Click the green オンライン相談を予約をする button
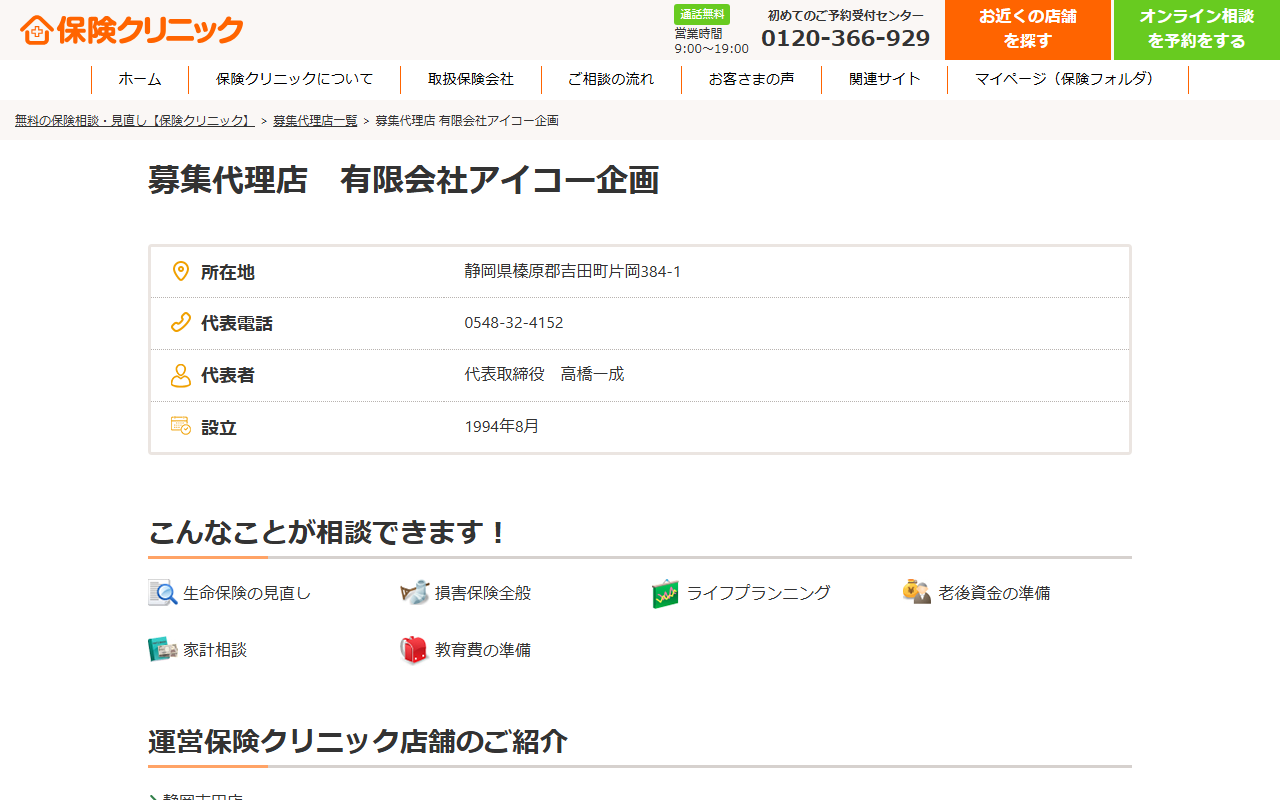 pos(1197,30)
